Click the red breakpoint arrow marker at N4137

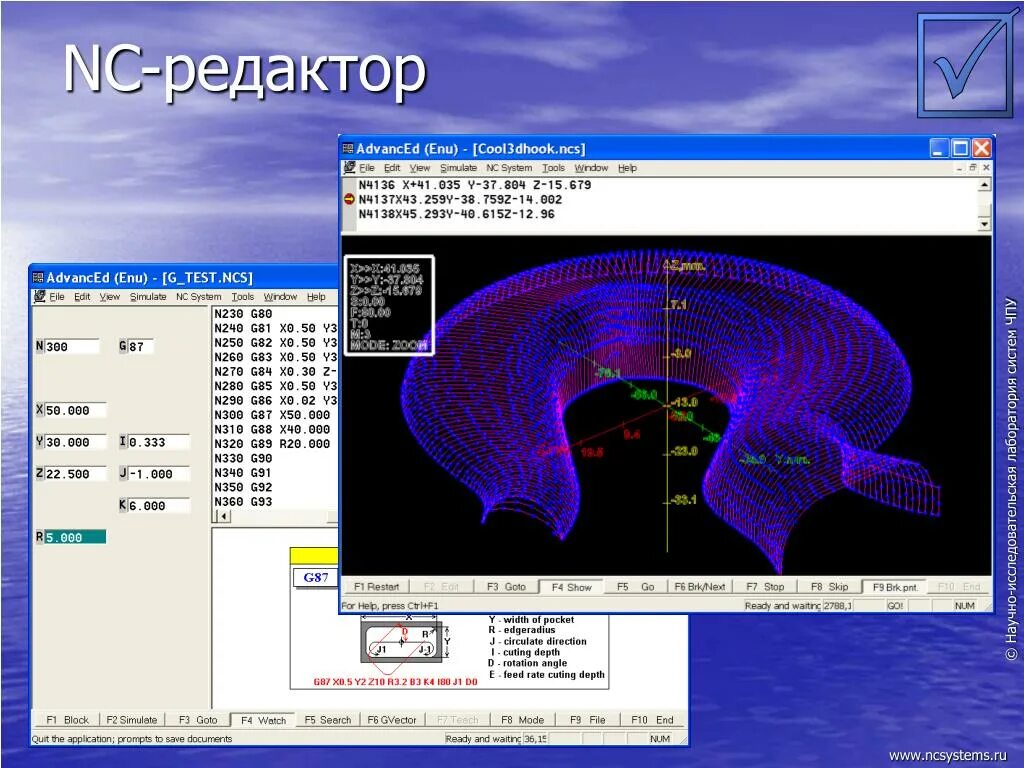(x=349, y=199)
